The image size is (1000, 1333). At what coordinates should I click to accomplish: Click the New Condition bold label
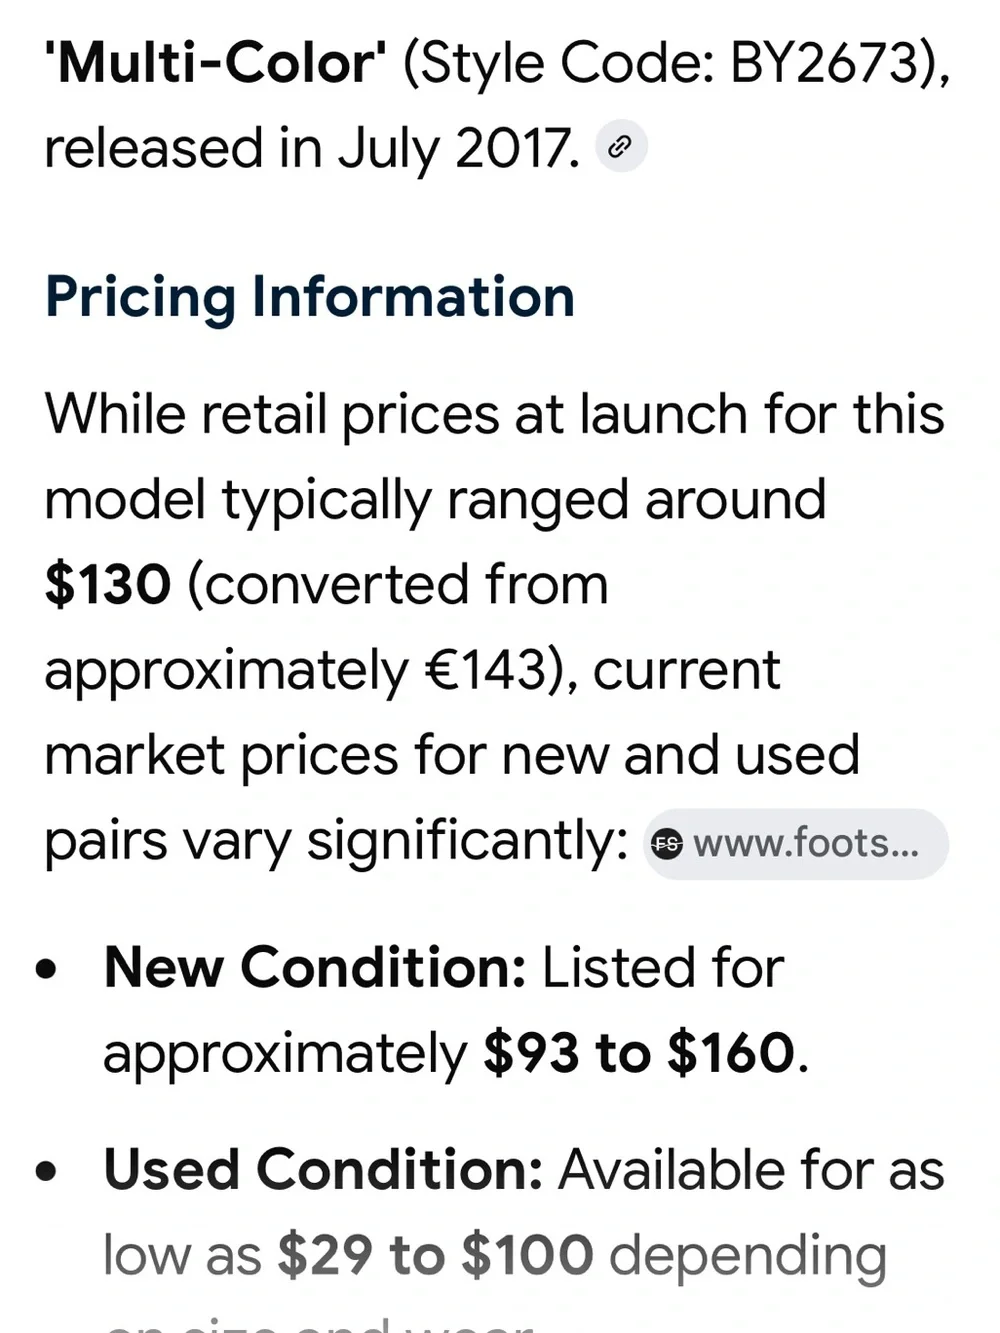[x=315, y=968]
